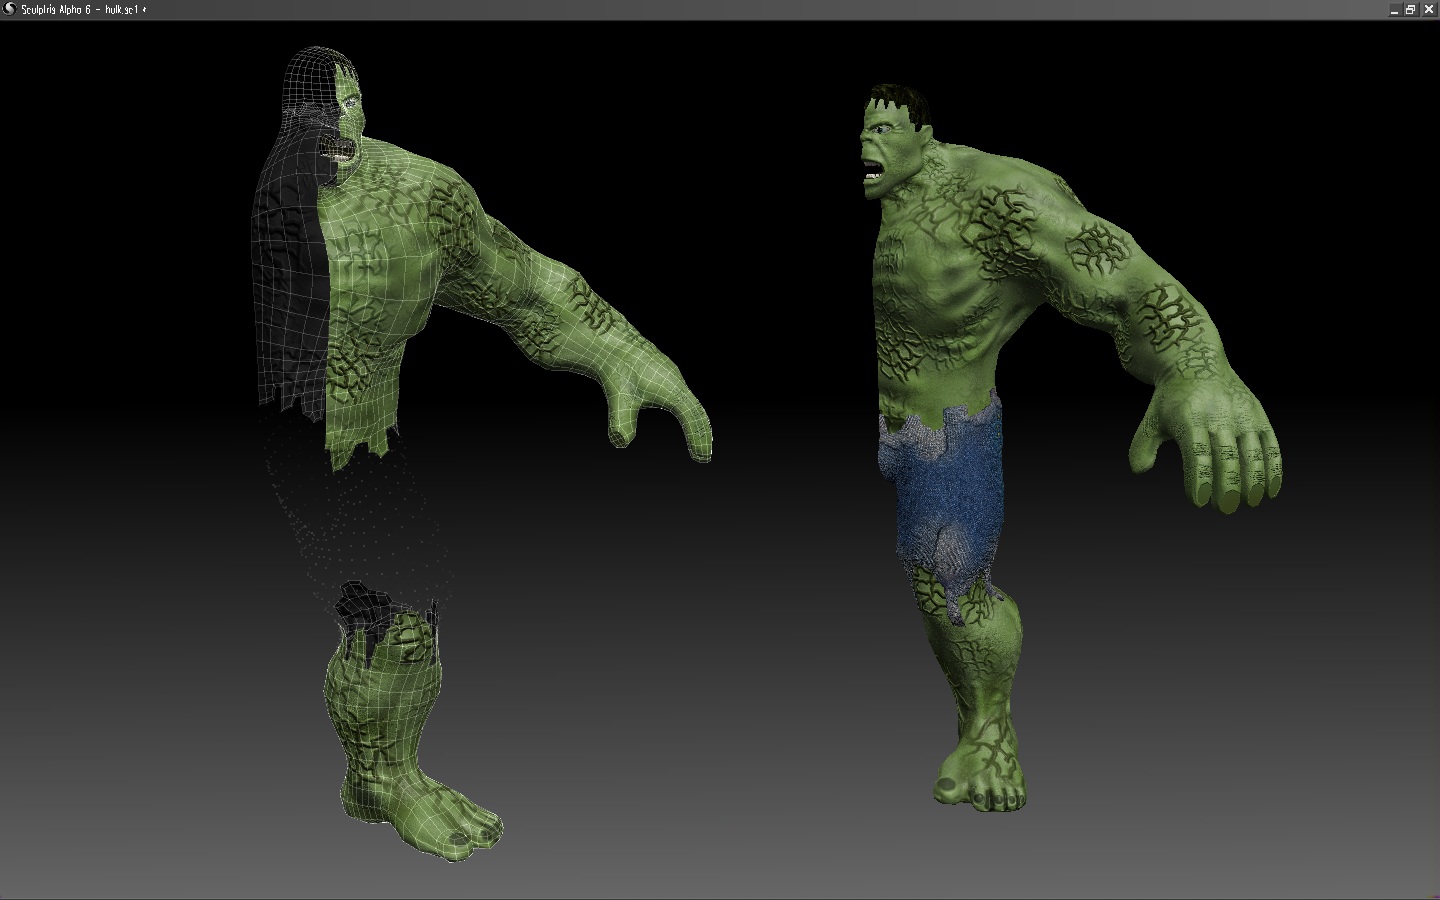The width and height of the screenshot is (1440, 900).
Task: Minimize the Sculptris window
Action: (x=1395, y=9)
